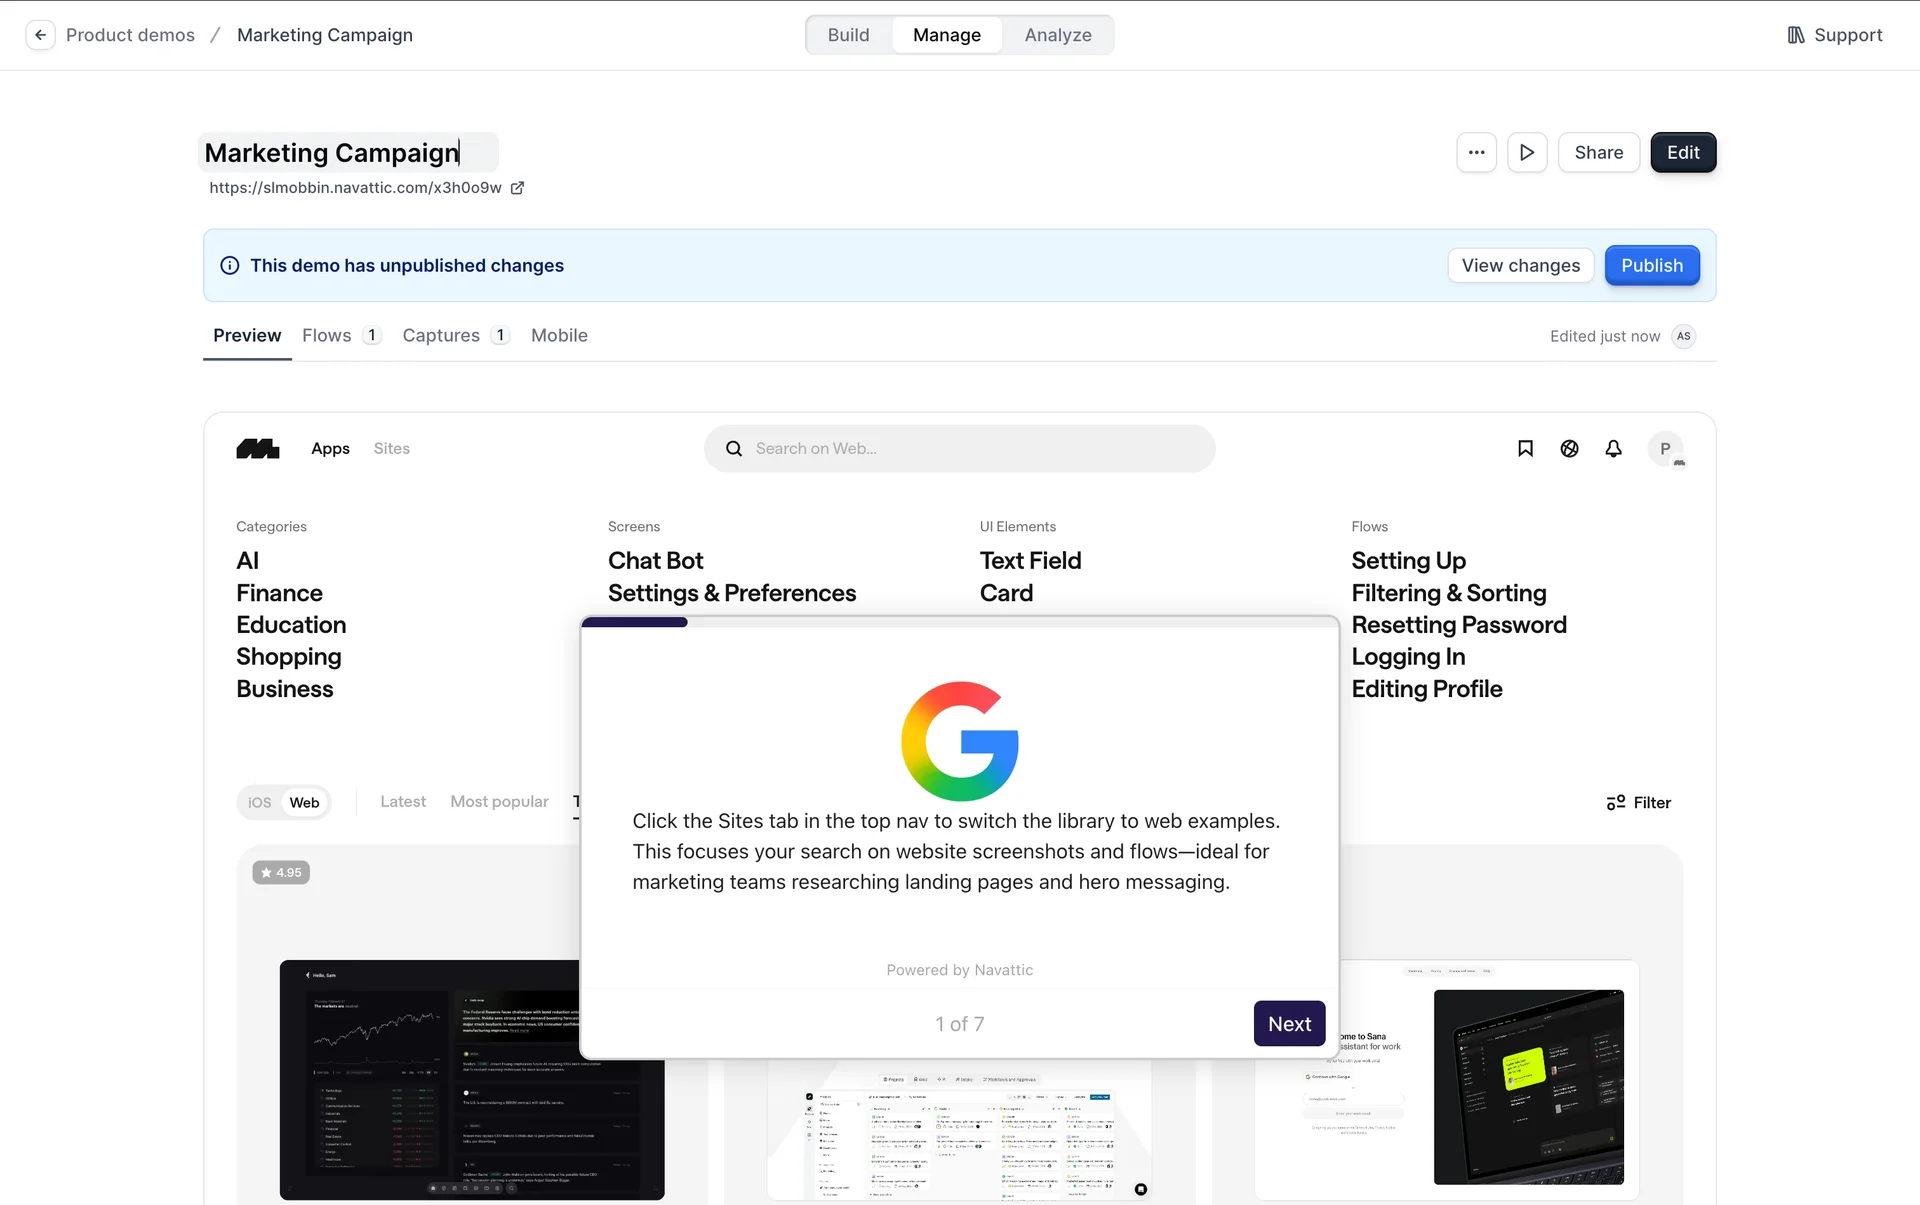1920x1205 pixels.
Task: Click the Support book icon
Action: pos(1796,35)
